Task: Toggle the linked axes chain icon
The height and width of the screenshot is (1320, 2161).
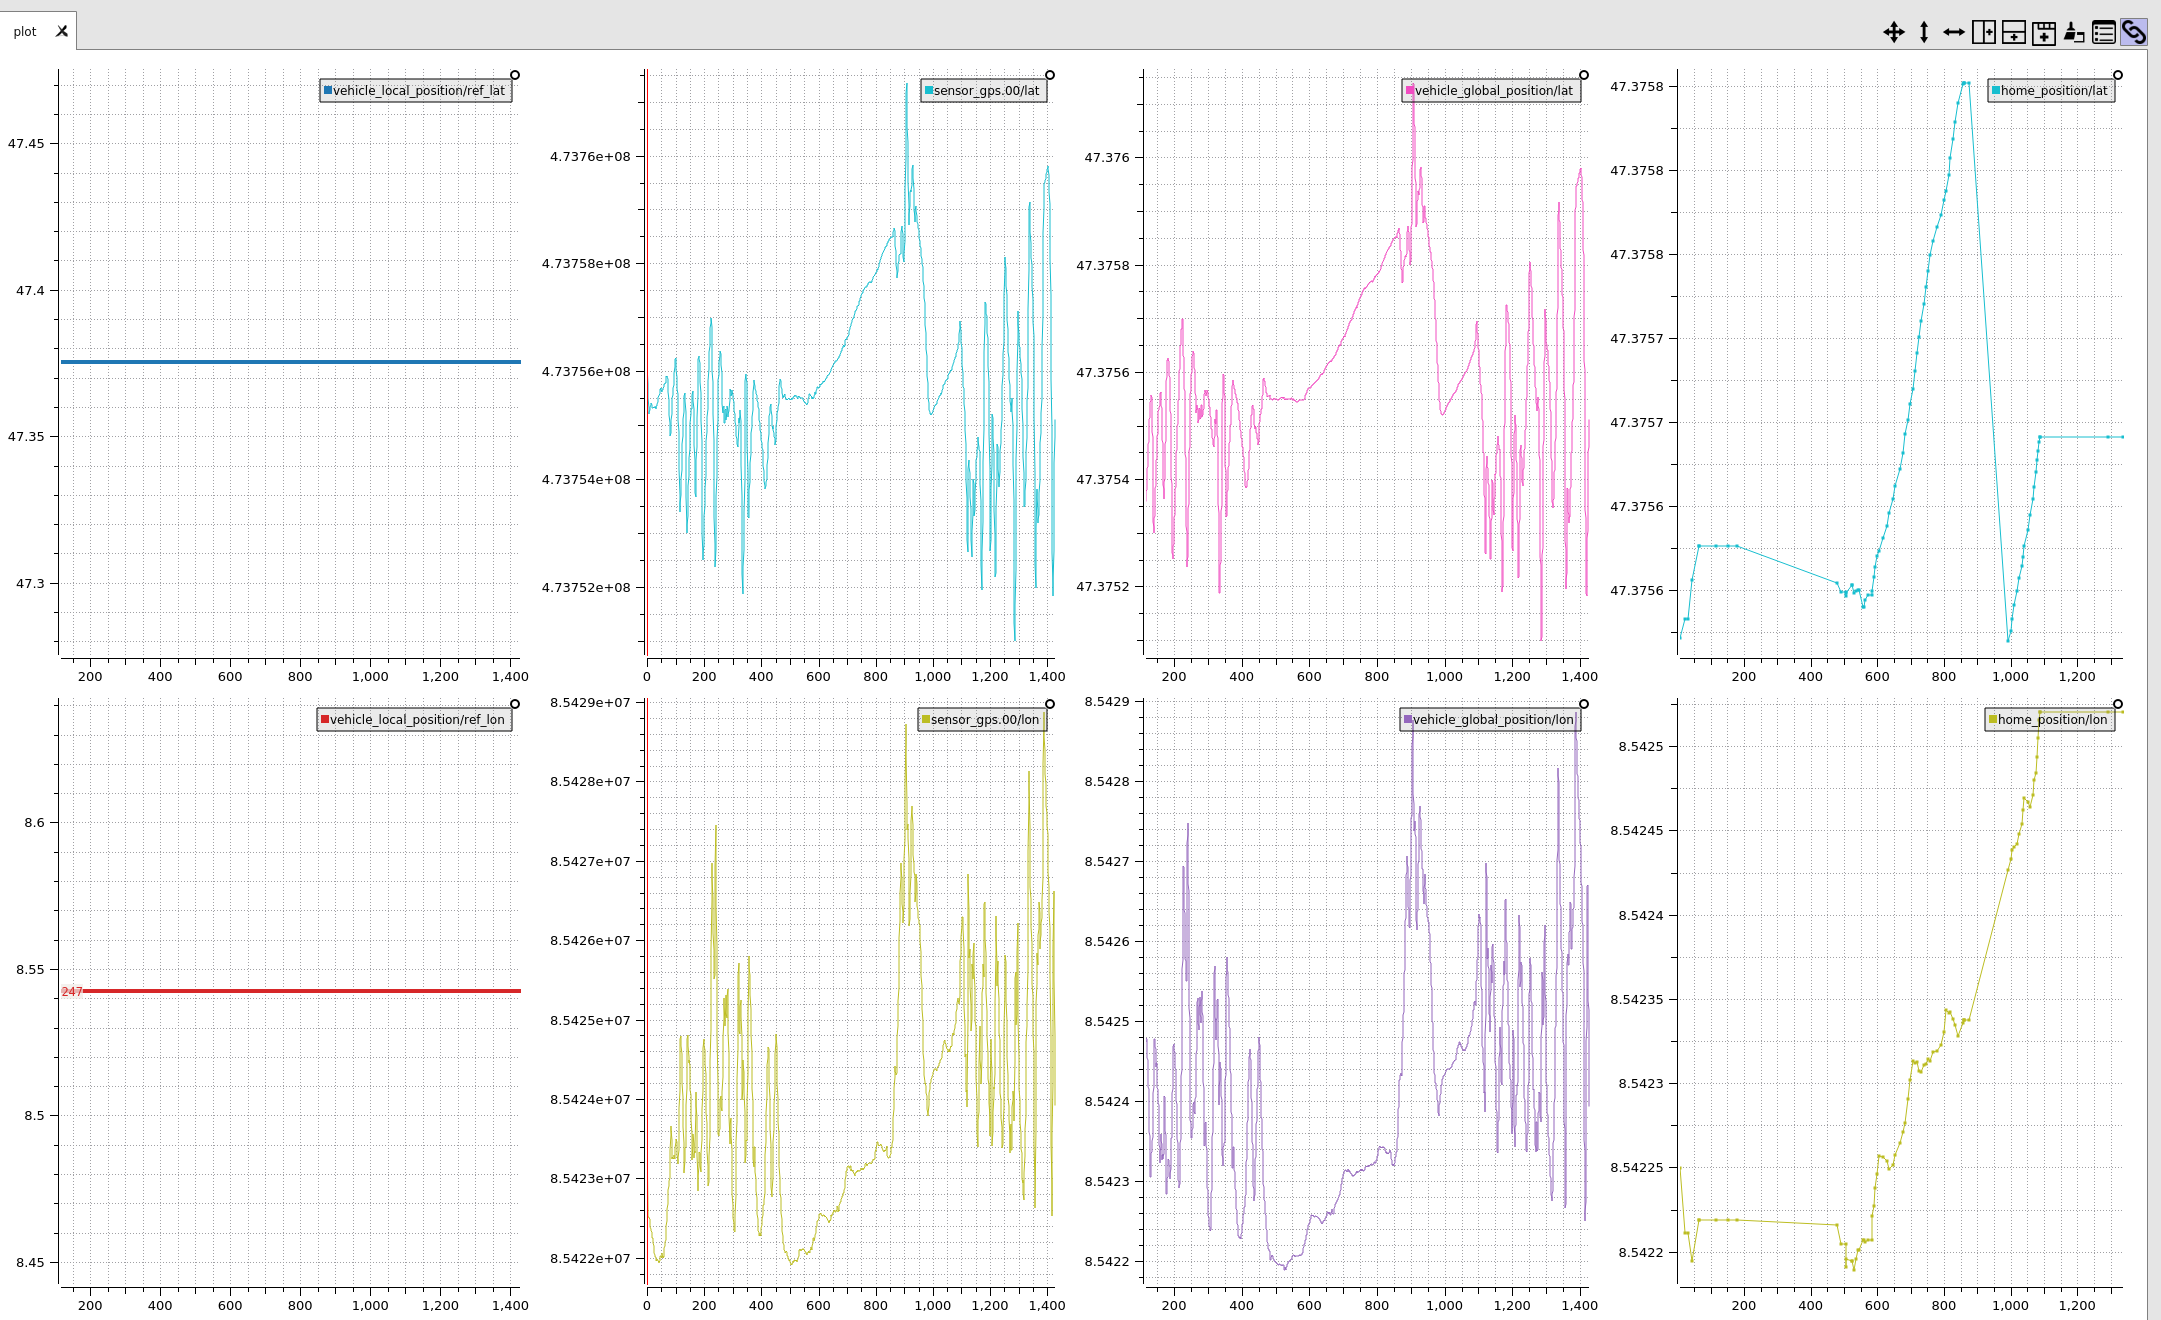Action: [x=2134, y=32]
